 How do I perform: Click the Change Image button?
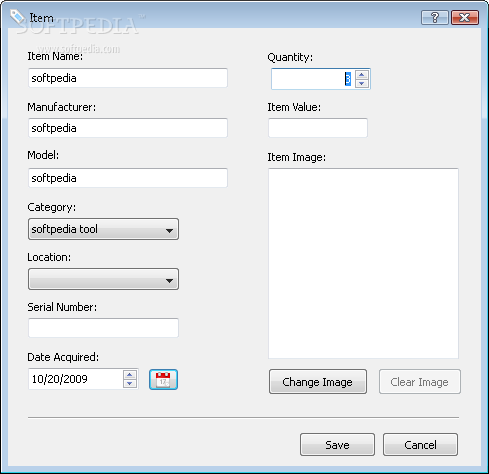coord(318,382)
